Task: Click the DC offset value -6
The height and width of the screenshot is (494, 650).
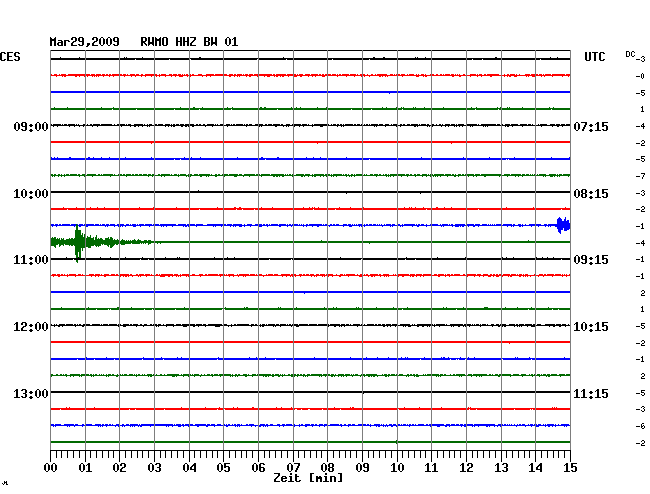Action: click(640, 426)
